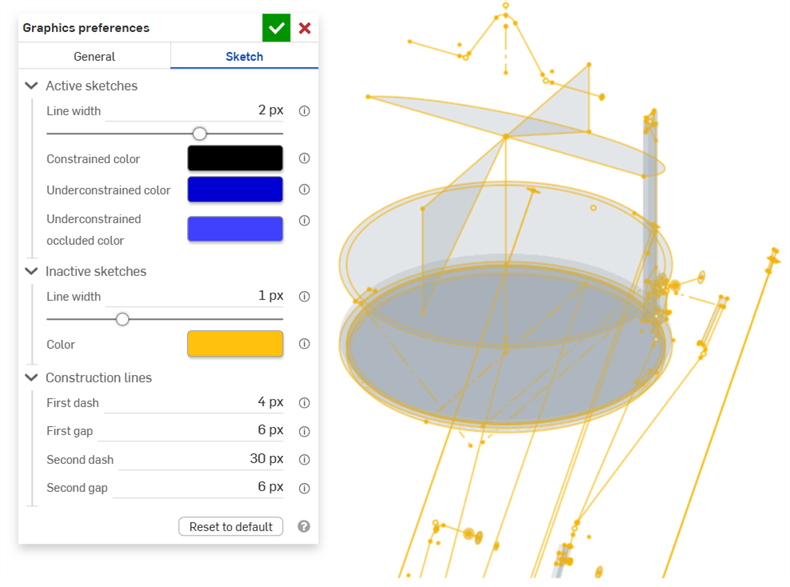Viewport: 790px width, 587px height.
Task: Switch to the General tab
Action: [x=94, y=56]
